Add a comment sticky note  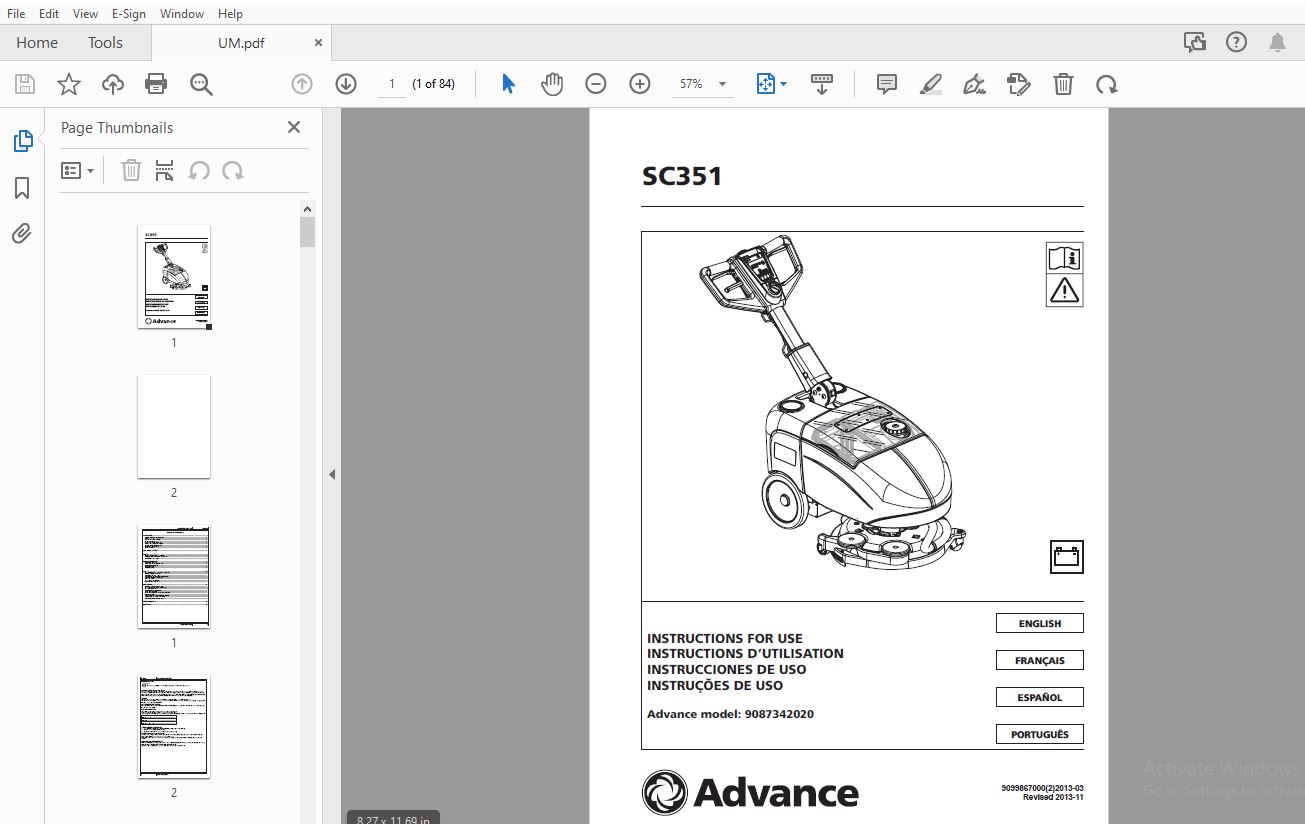point(886,84)
